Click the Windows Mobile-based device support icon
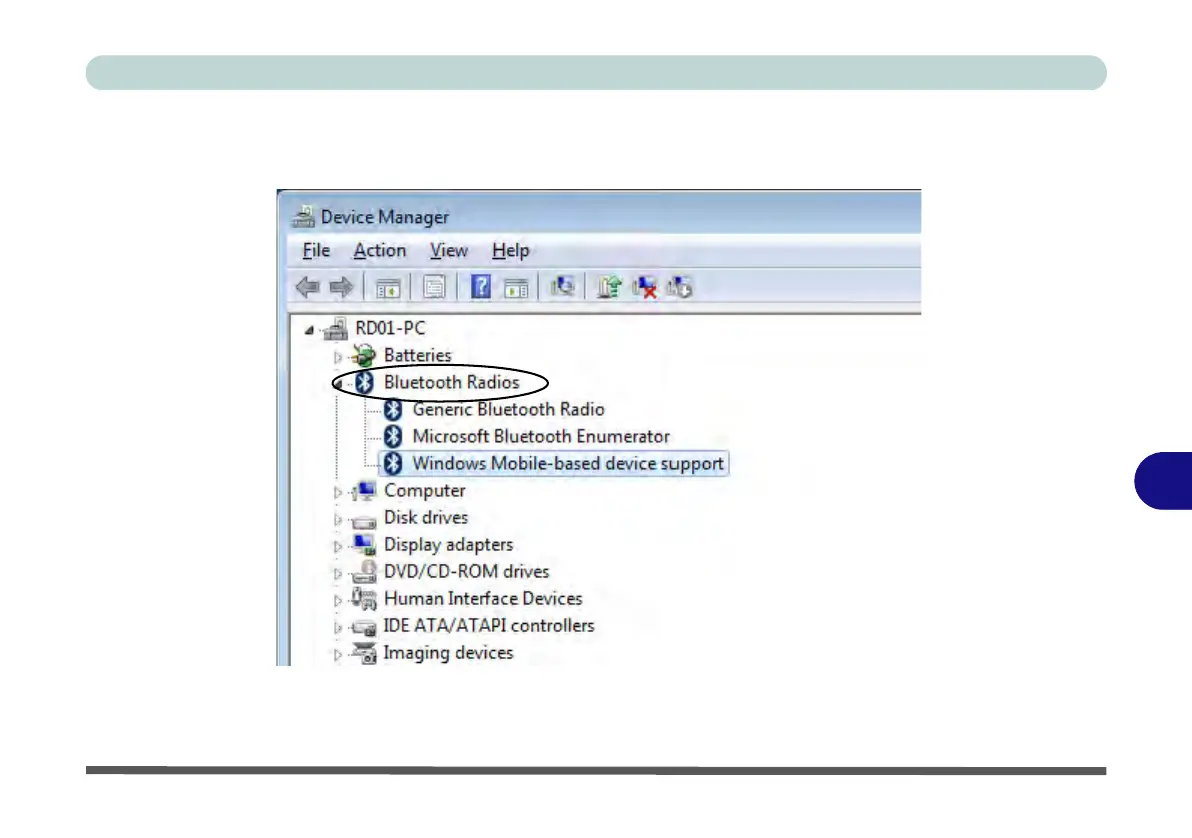 click(x=393, y=463)
